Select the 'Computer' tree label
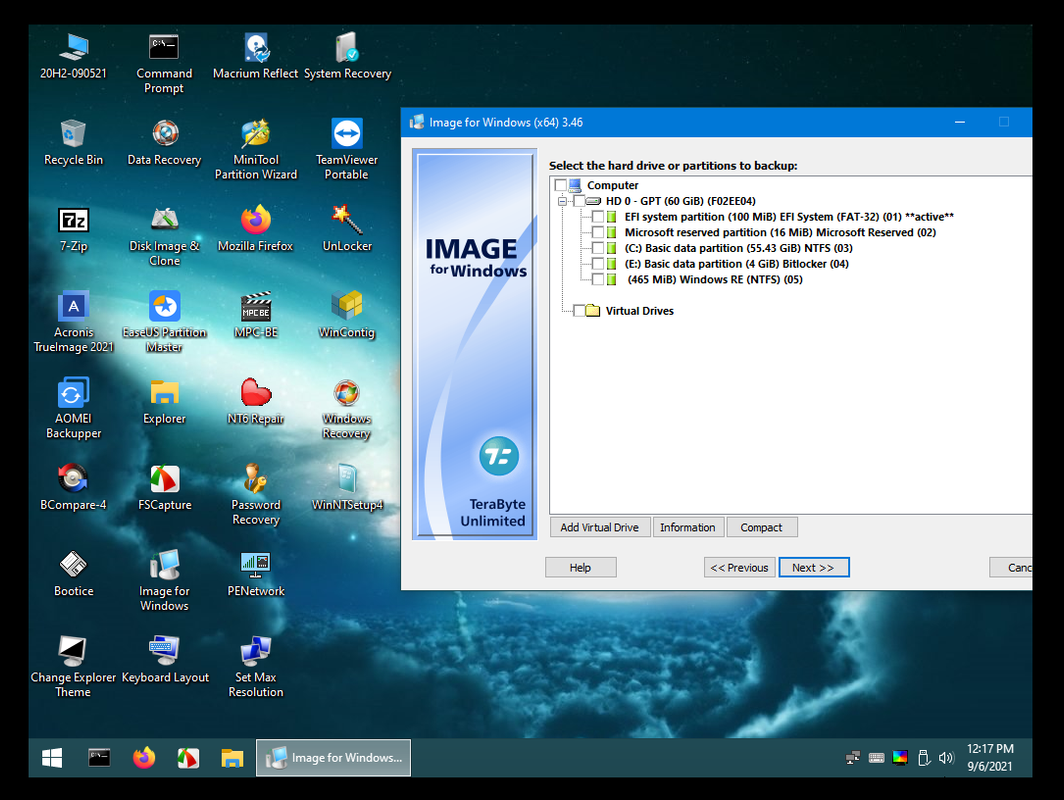Screen dimensions: 1064x800 click(x=612, y=185)
